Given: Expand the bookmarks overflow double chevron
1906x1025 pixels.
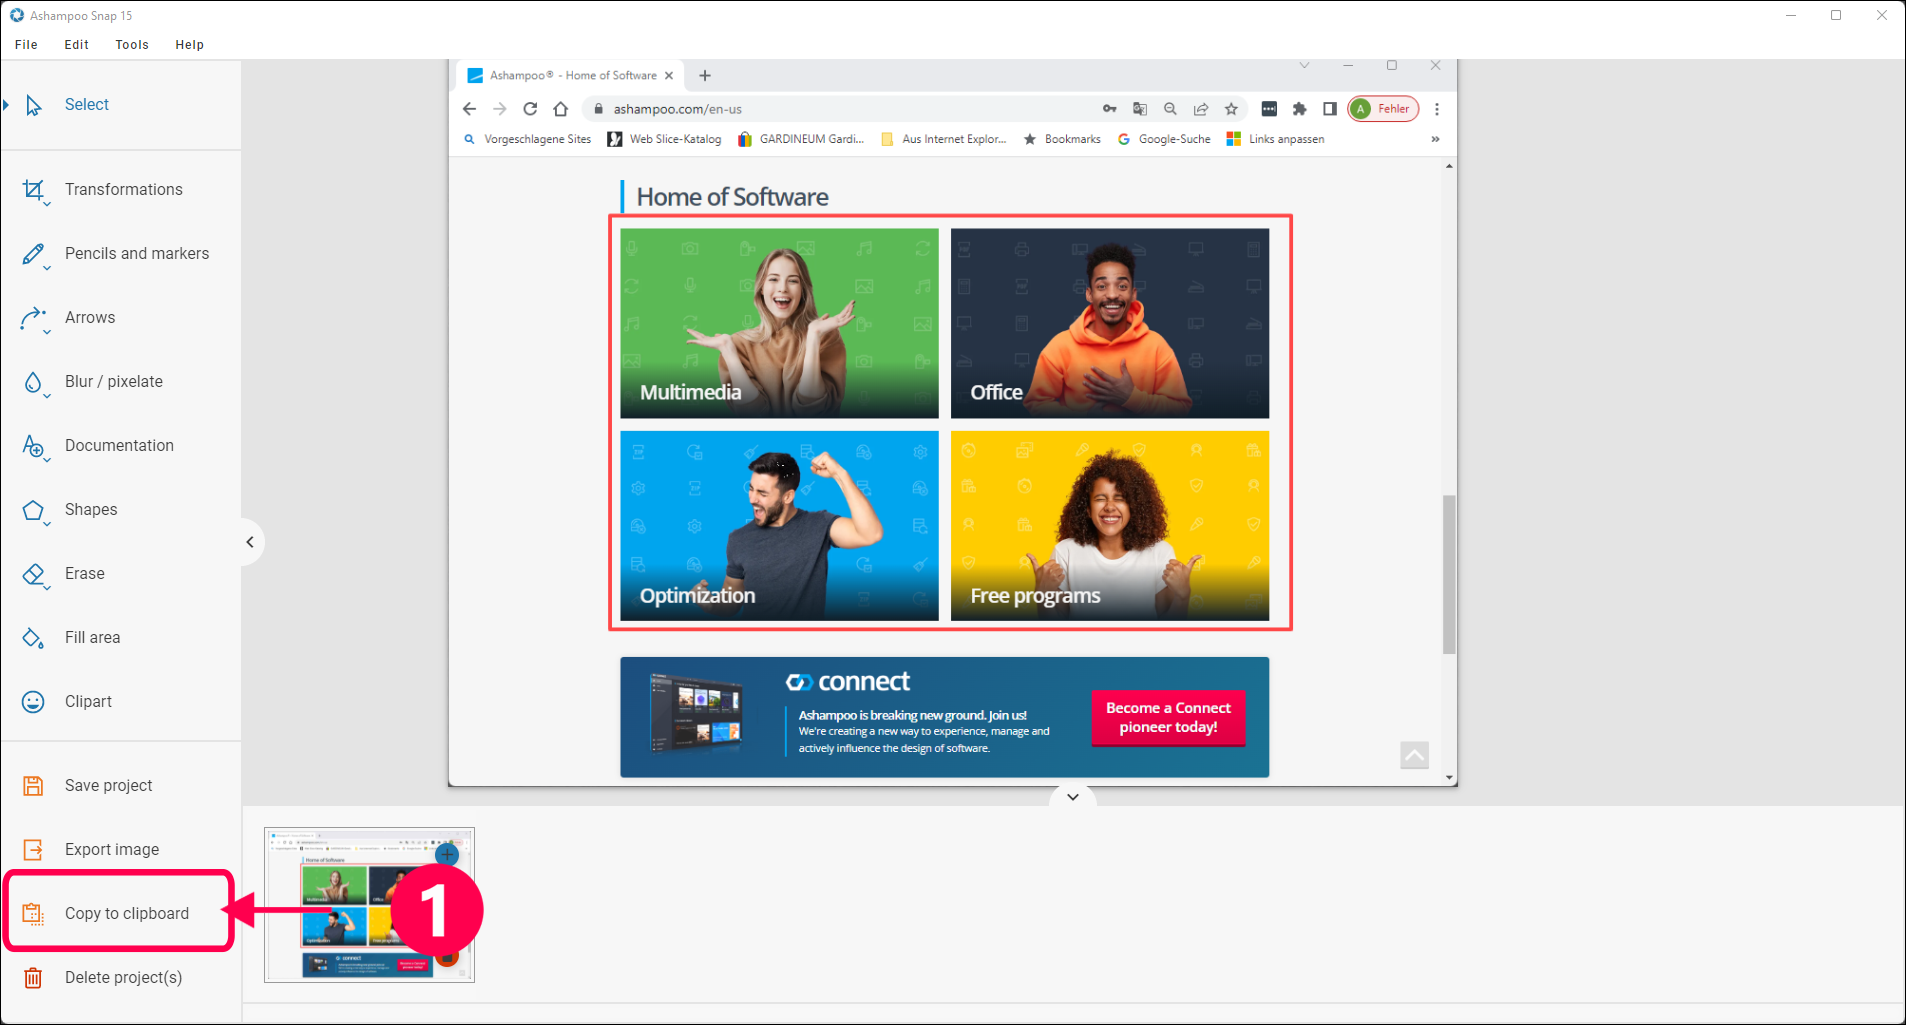Looking at the screenshot, I should [x=1435, y=139].
